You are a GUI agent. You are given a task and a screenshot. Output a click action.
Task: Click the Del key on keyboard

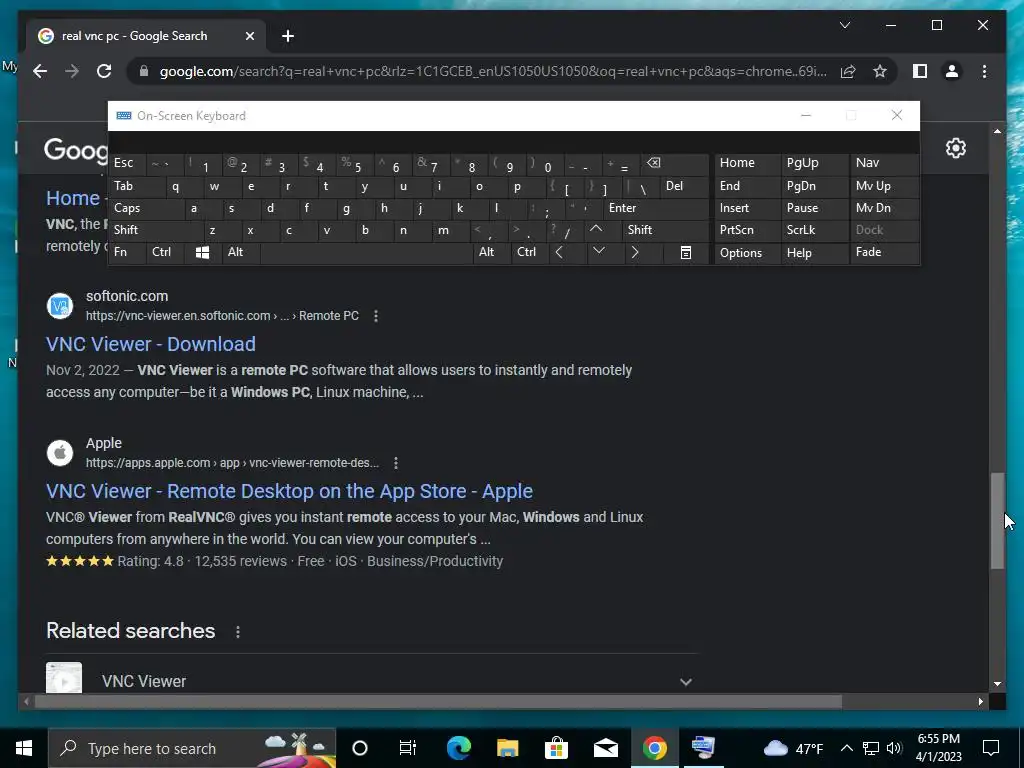684,186
